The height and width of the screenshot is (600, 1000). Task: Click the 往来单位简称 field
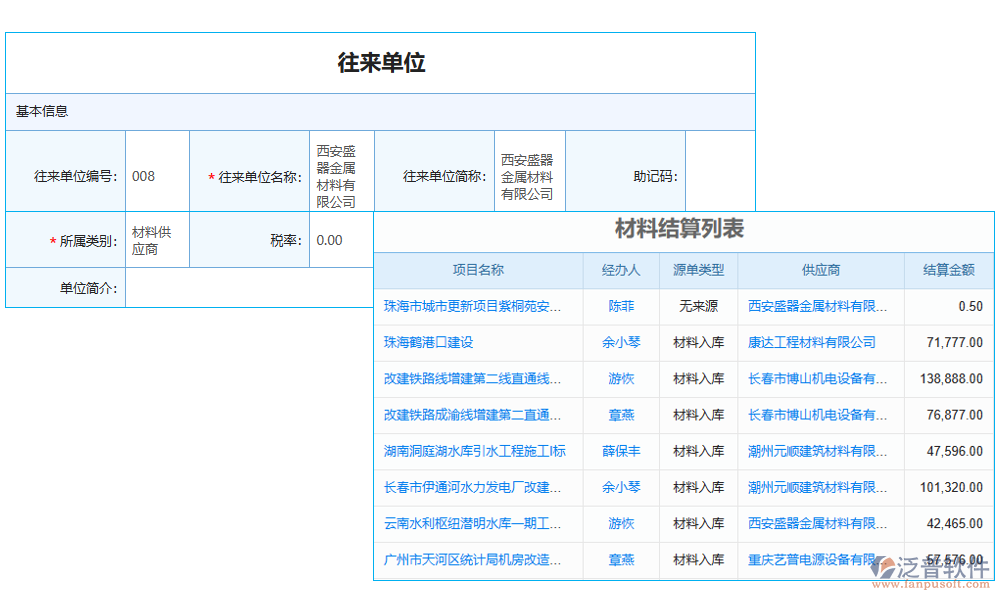tap(529, 170)
